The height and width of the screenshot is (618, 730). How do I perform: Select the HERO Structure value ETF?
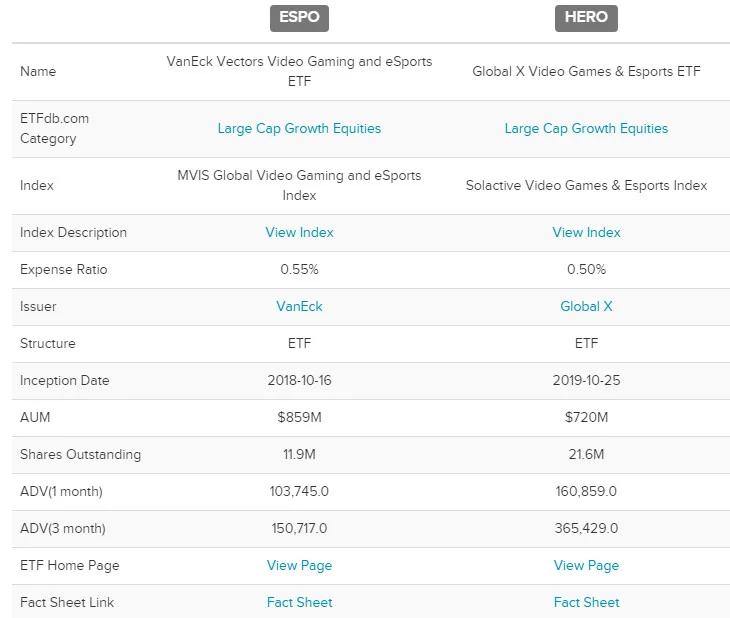586,343
